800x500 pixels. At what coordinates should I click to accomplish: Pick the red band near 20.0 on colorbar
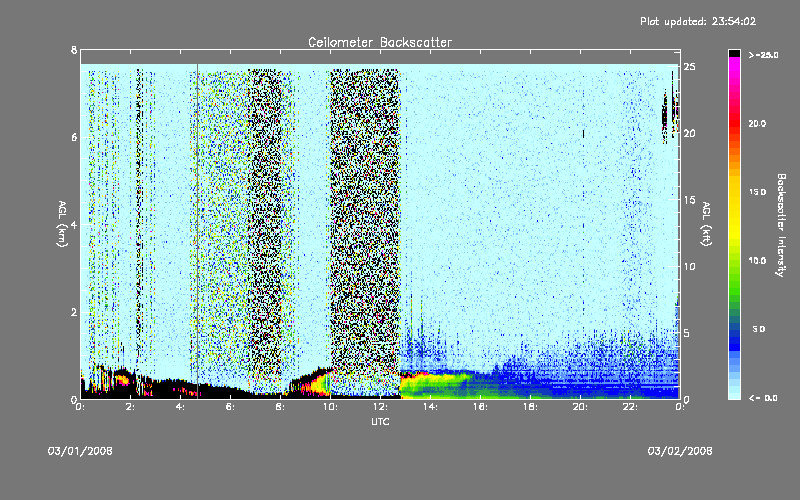734,122
